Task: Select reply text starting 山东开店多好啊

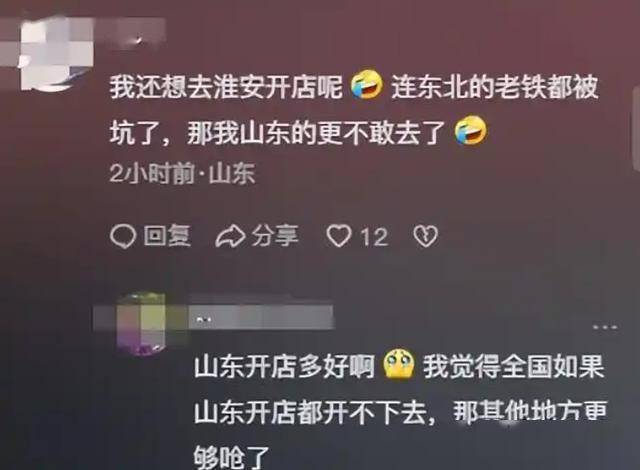Action: click(x=400, y=410)
